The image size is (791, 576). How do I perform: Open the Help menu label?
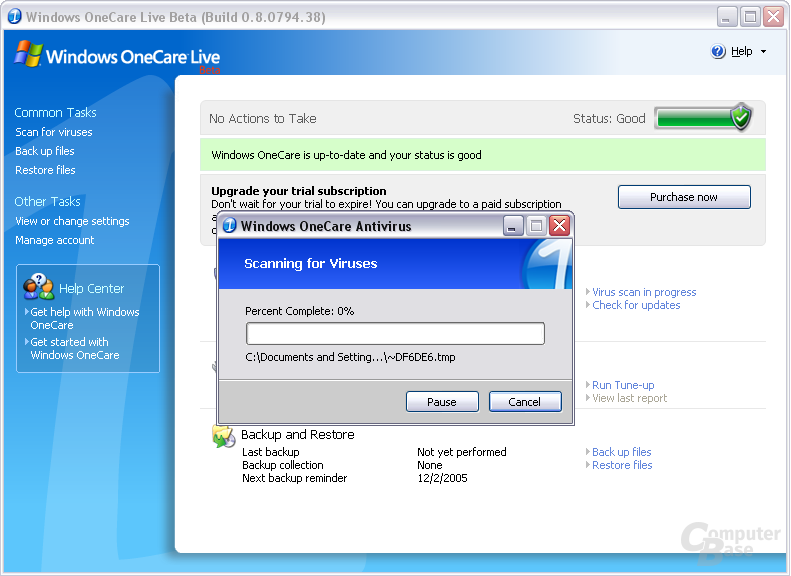tap(742, 51)
